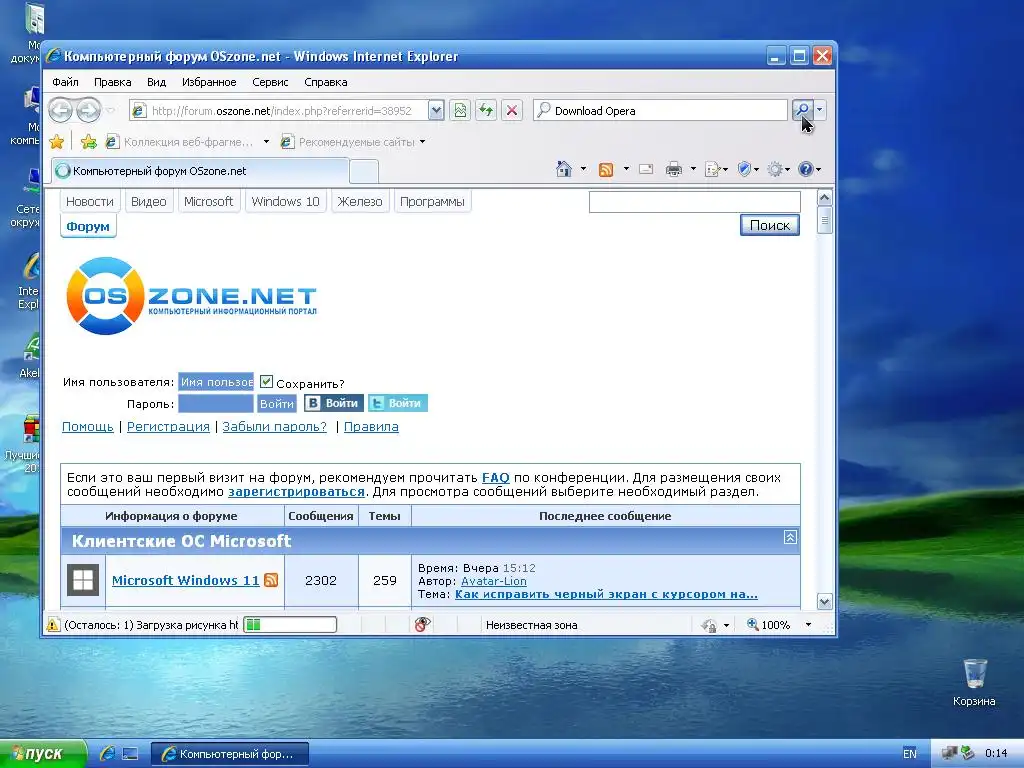
Task: Open the Справка menu
Action: 325,82
